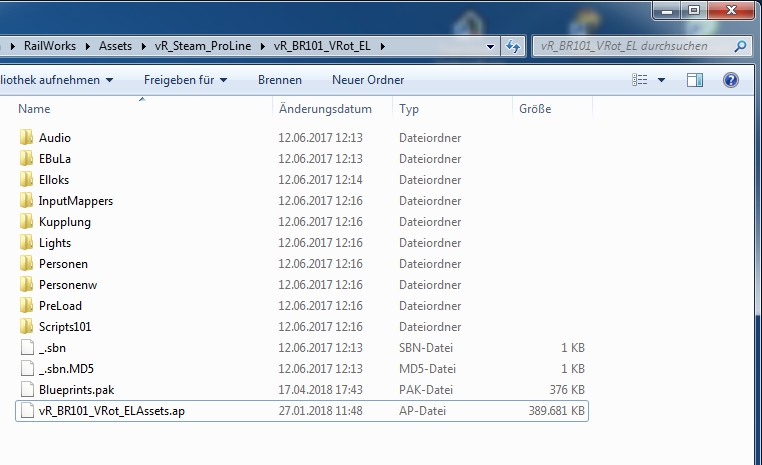Toggle the preview pane icon

[695, 80]
